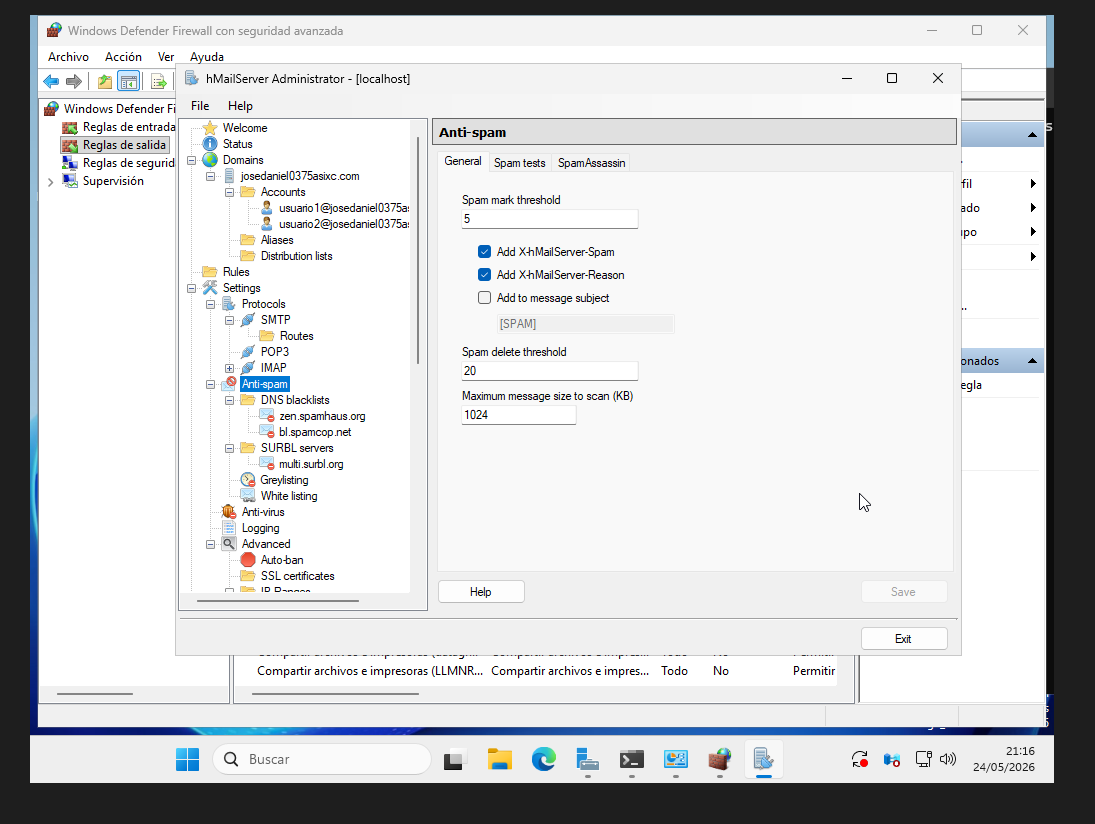Collapse the josedaniel0375asixc.com domain node
The image size is (1095, 824).
(210, 177)
